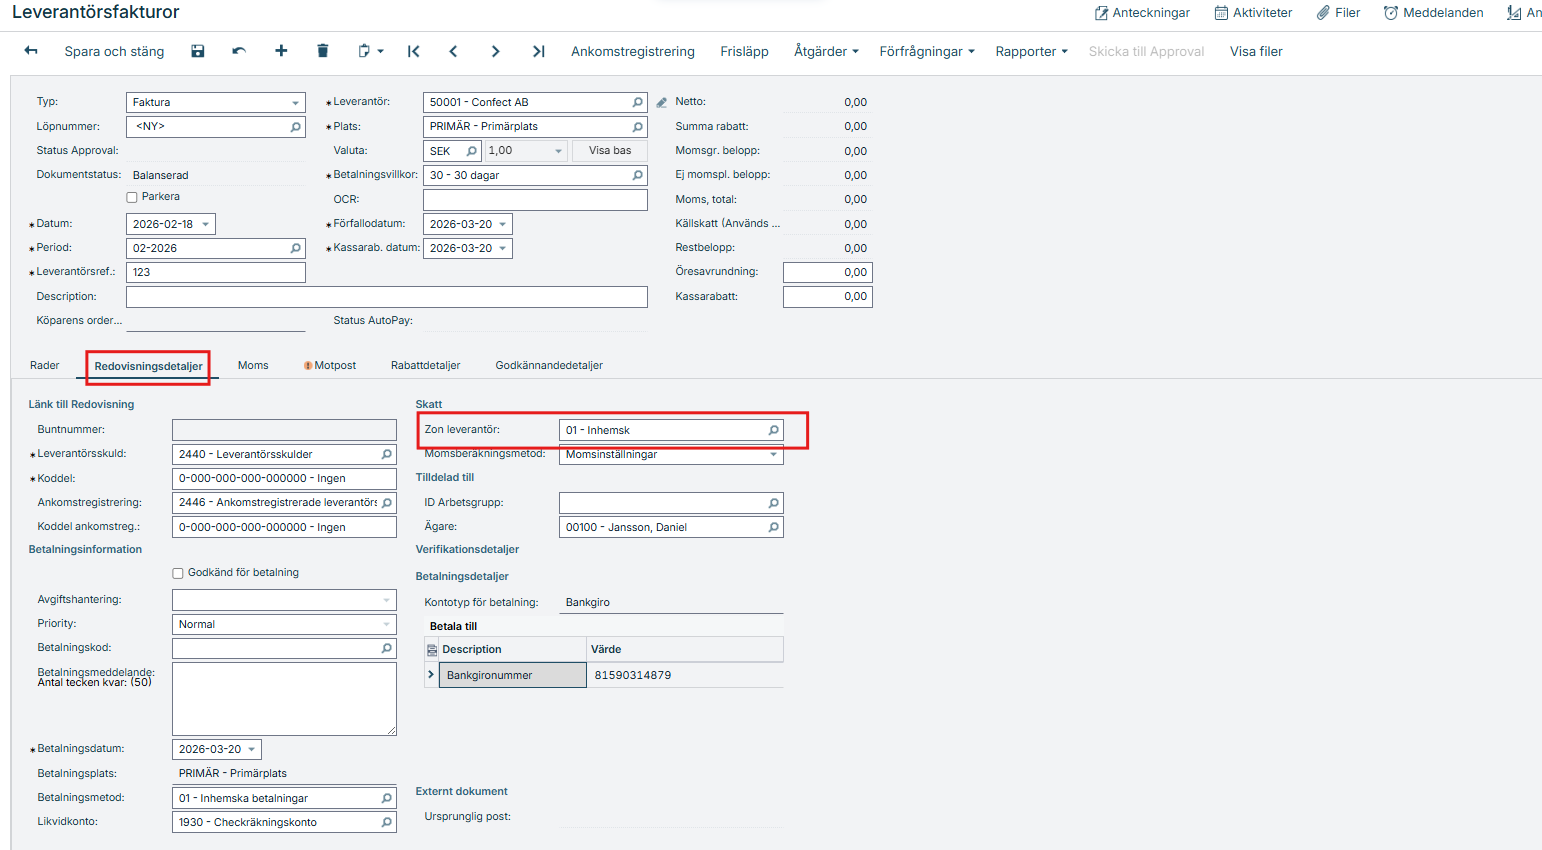The width and height of the screenshot is (1542, 850).
Task: Open the Typ Faktura dropdown
Action: [x=295, y=103]
